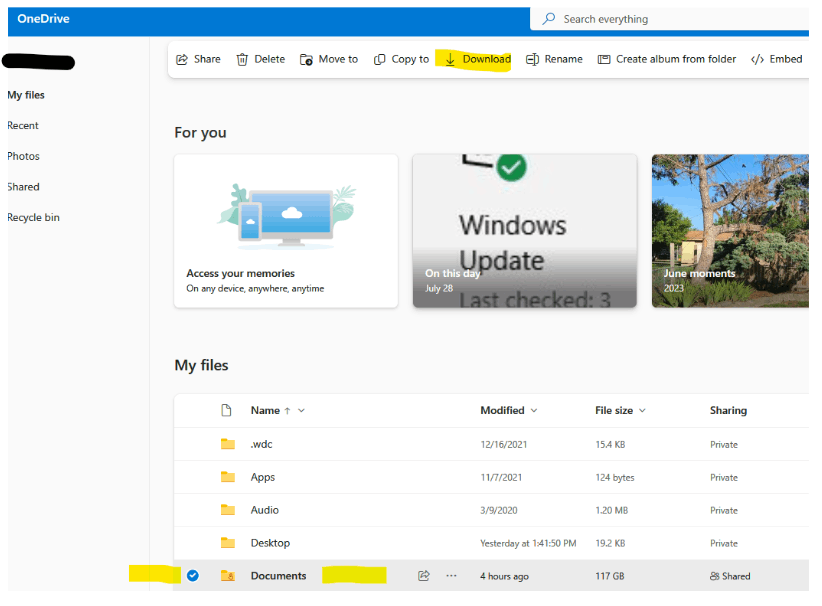Viewport: 822px width, 606px height.
Task: Open the Access your memories card
Action: coord(286,231)
